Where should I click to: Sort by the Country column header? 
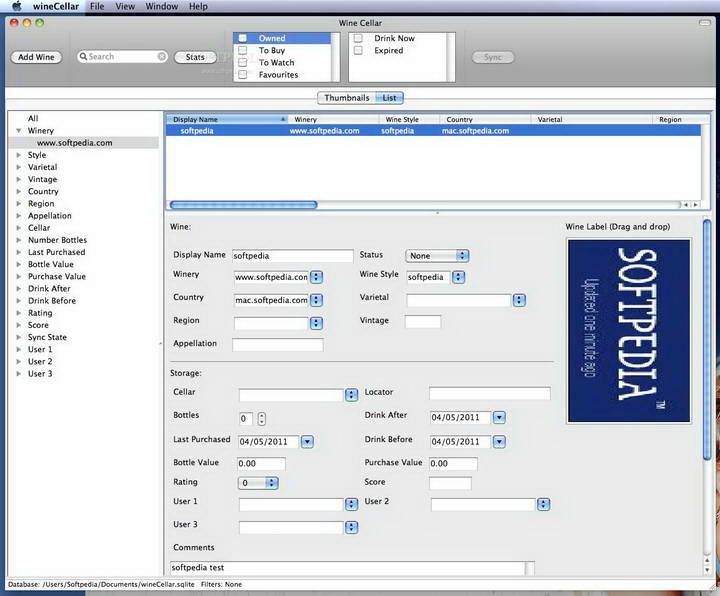[x=485, y=119]
